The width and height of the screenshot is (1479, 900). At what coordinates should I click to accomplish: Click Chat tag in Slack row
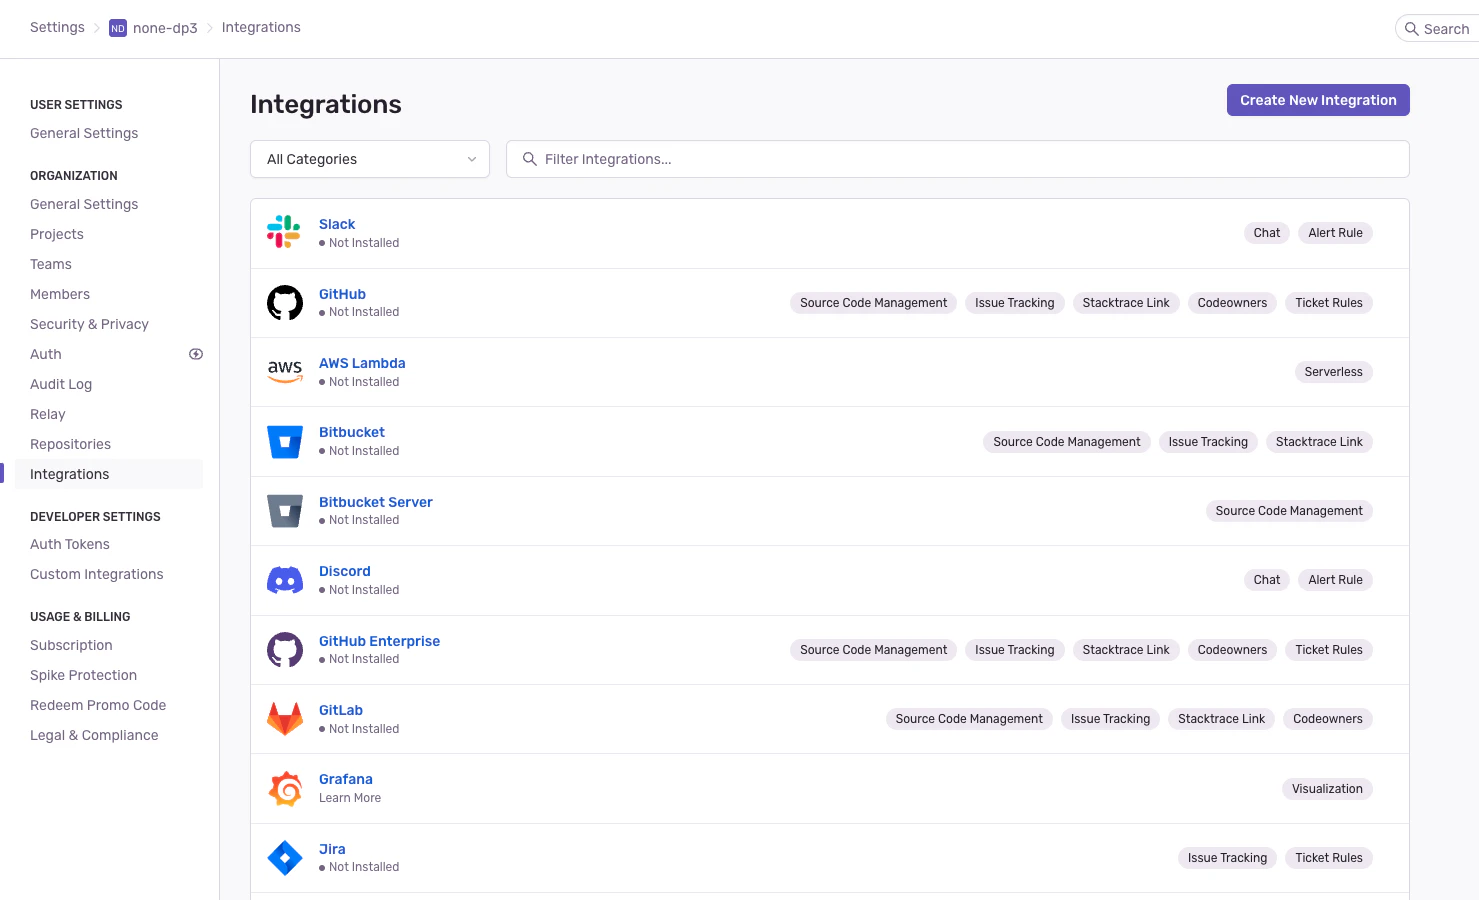tap(1267, 233)
